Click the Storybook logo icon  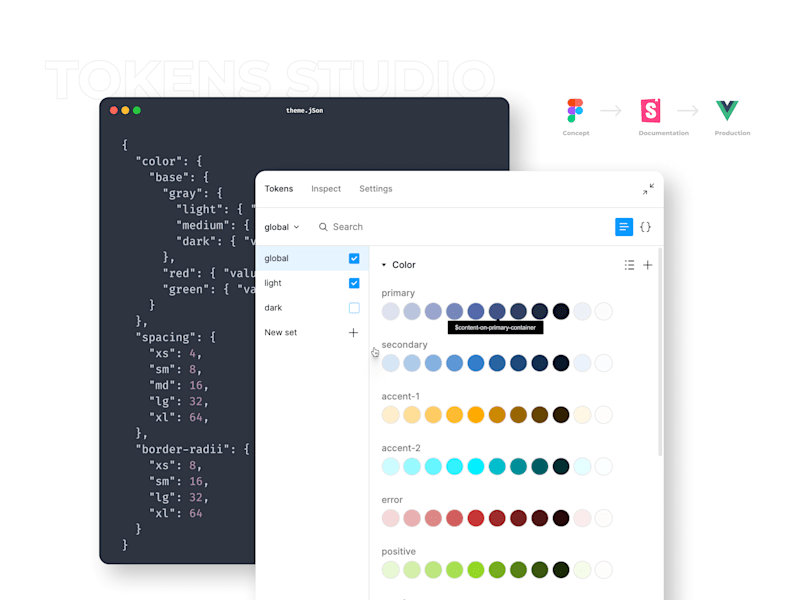tap(651, 110)
